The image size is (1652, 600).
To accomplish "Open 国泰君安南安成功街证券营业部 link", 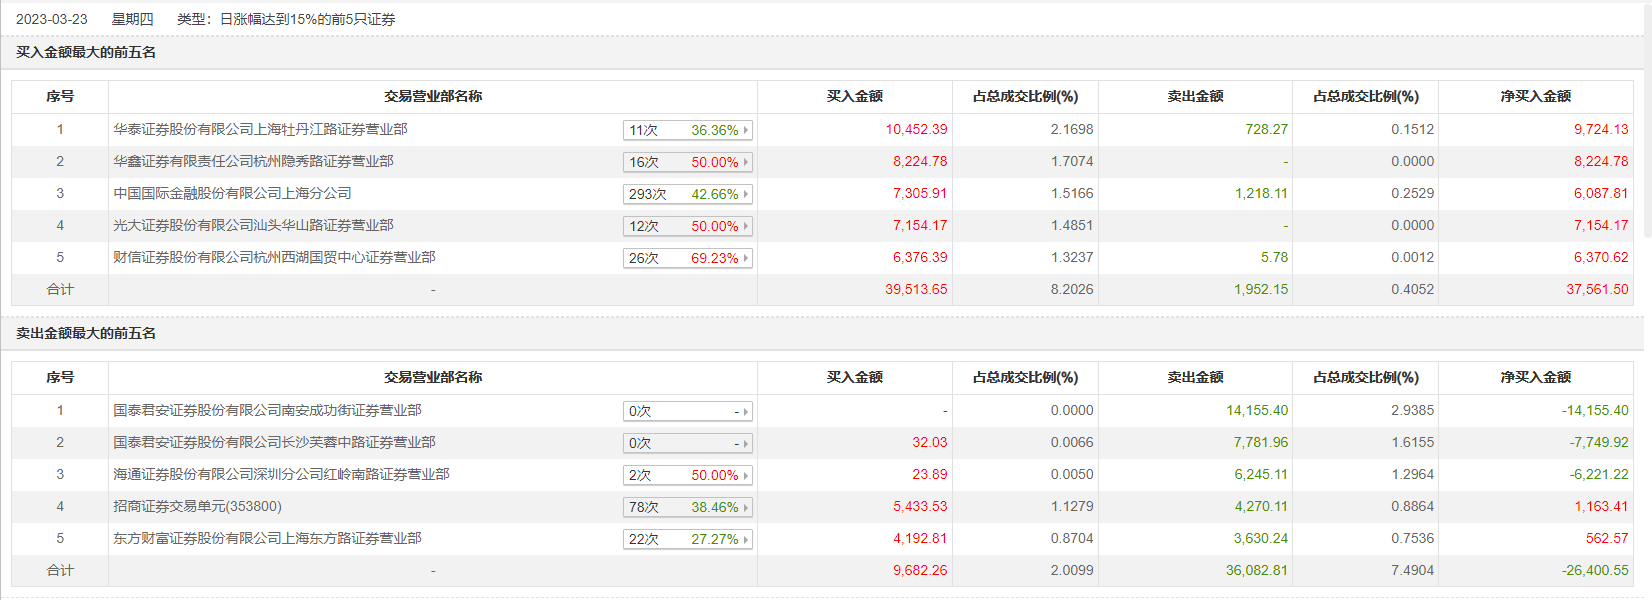I will [267, 410].
